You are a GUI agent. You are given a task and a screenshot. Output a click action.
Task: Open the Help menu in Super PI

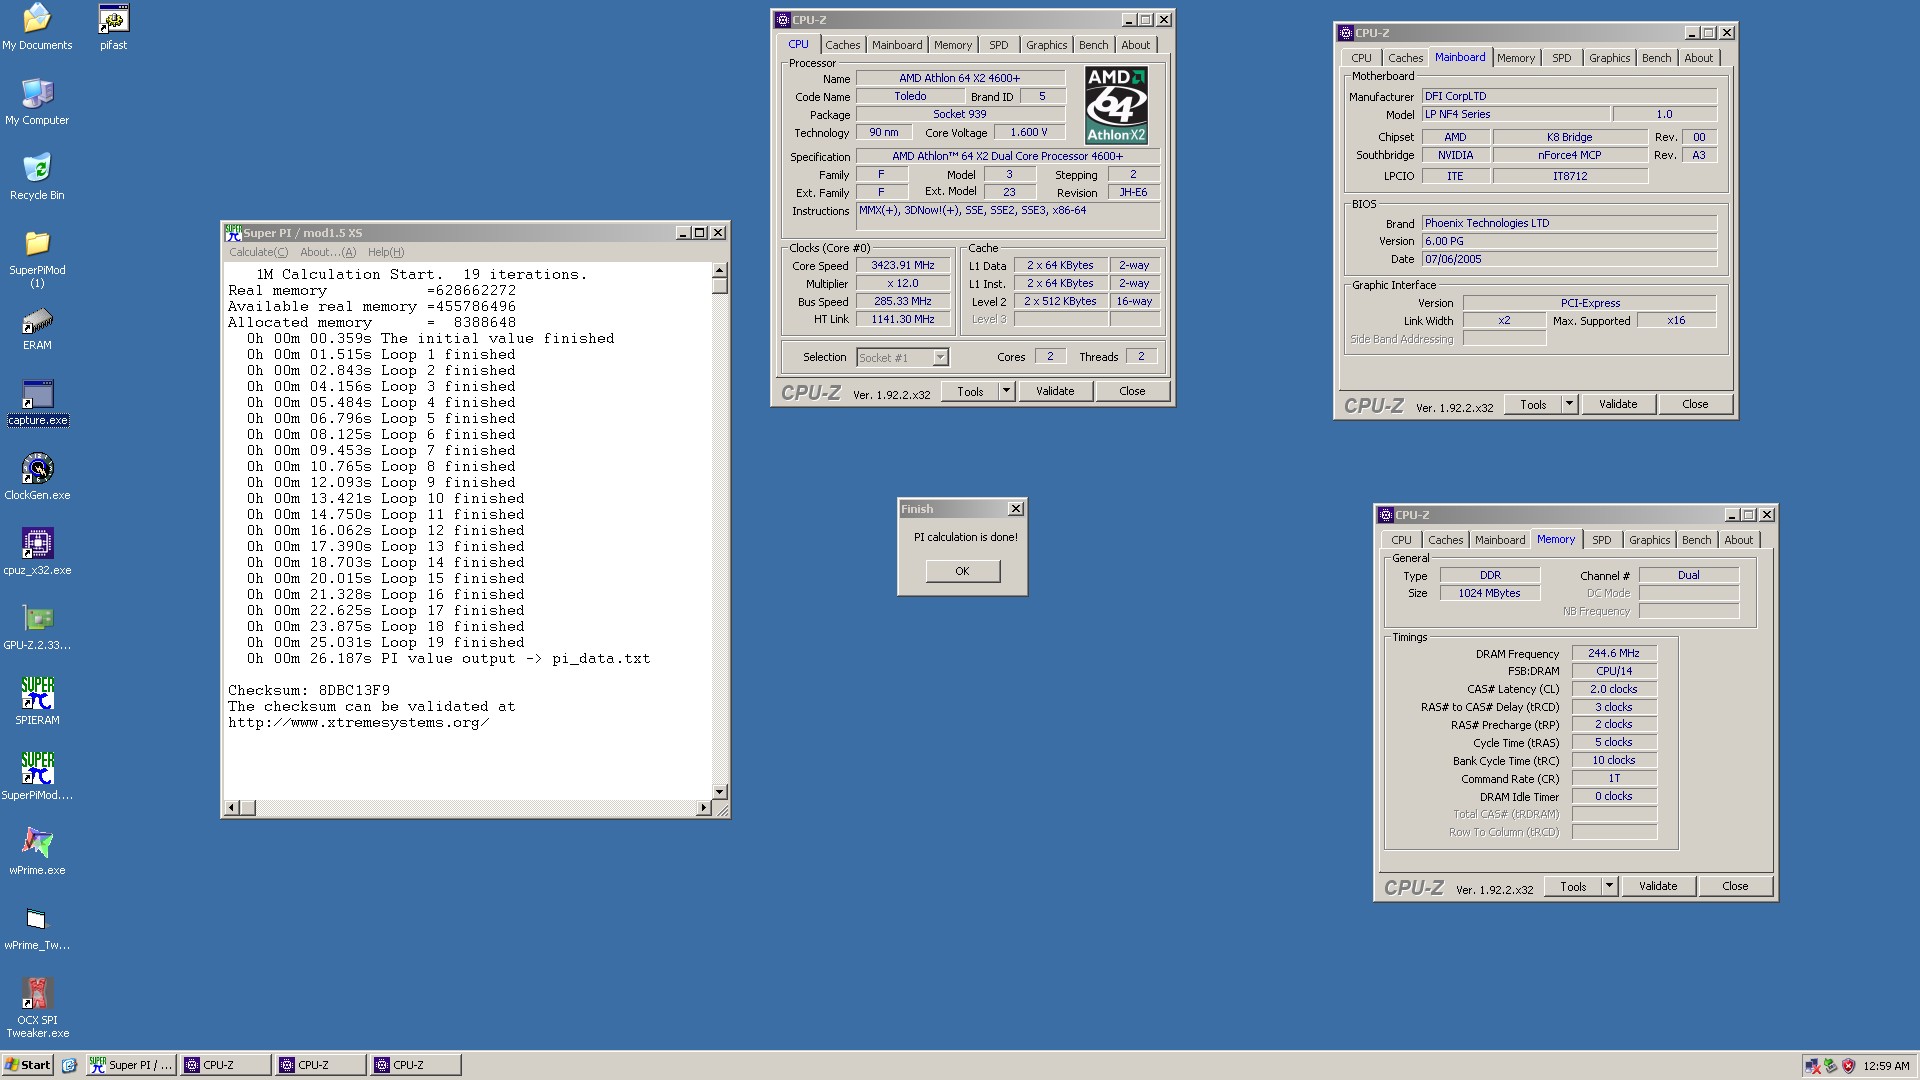coord(386,252)
